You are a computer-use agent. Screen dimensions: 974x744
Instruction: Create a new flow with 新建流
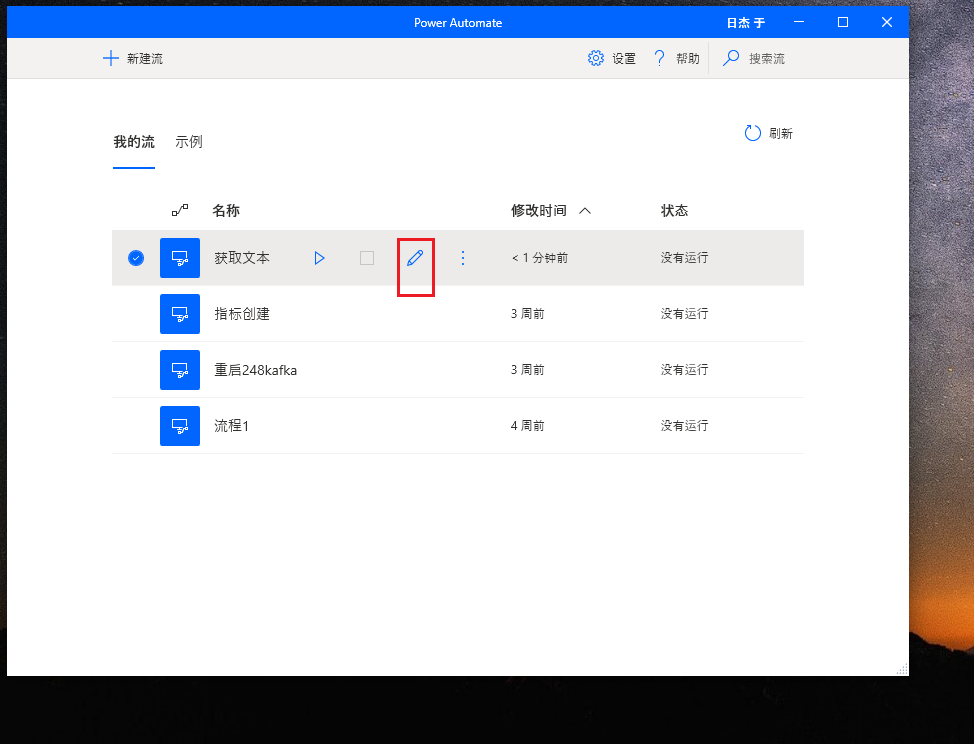pyautogui.click(x=132, y=58)
